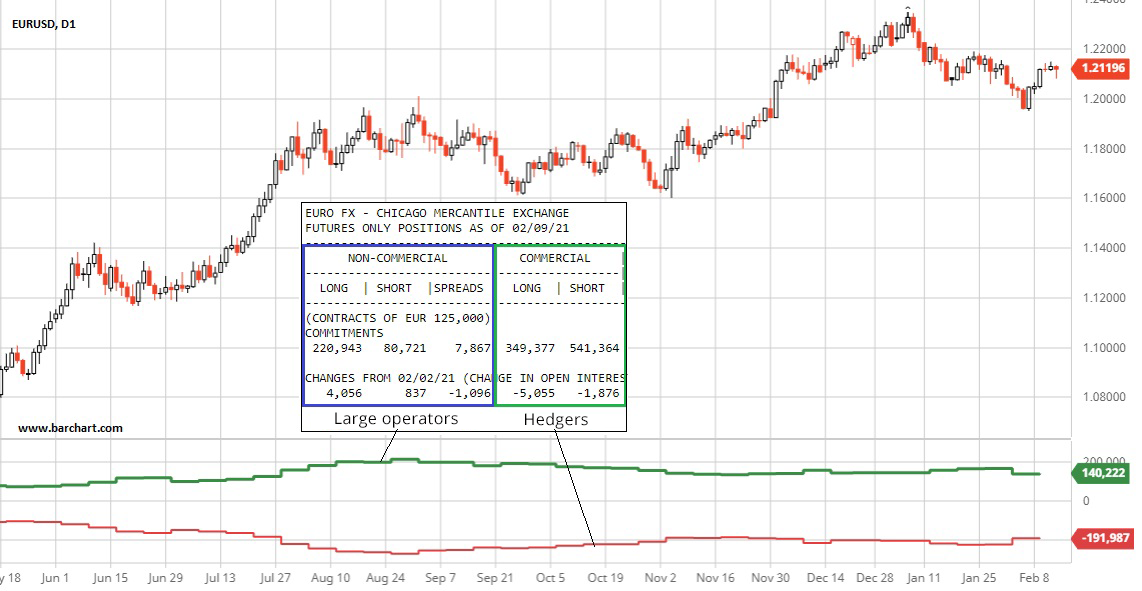Select Nov 30 on the time axis

(x=771, y=578)
